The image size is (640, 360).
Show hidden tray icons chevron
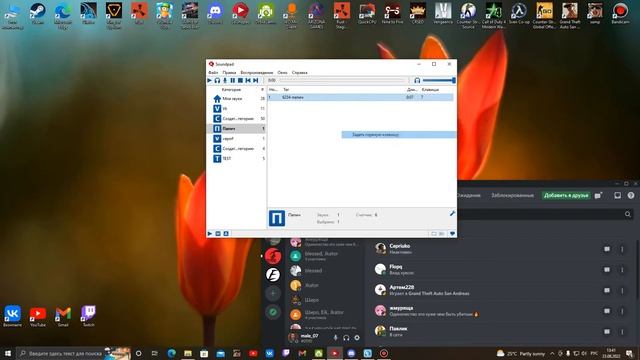pos(552,353)
